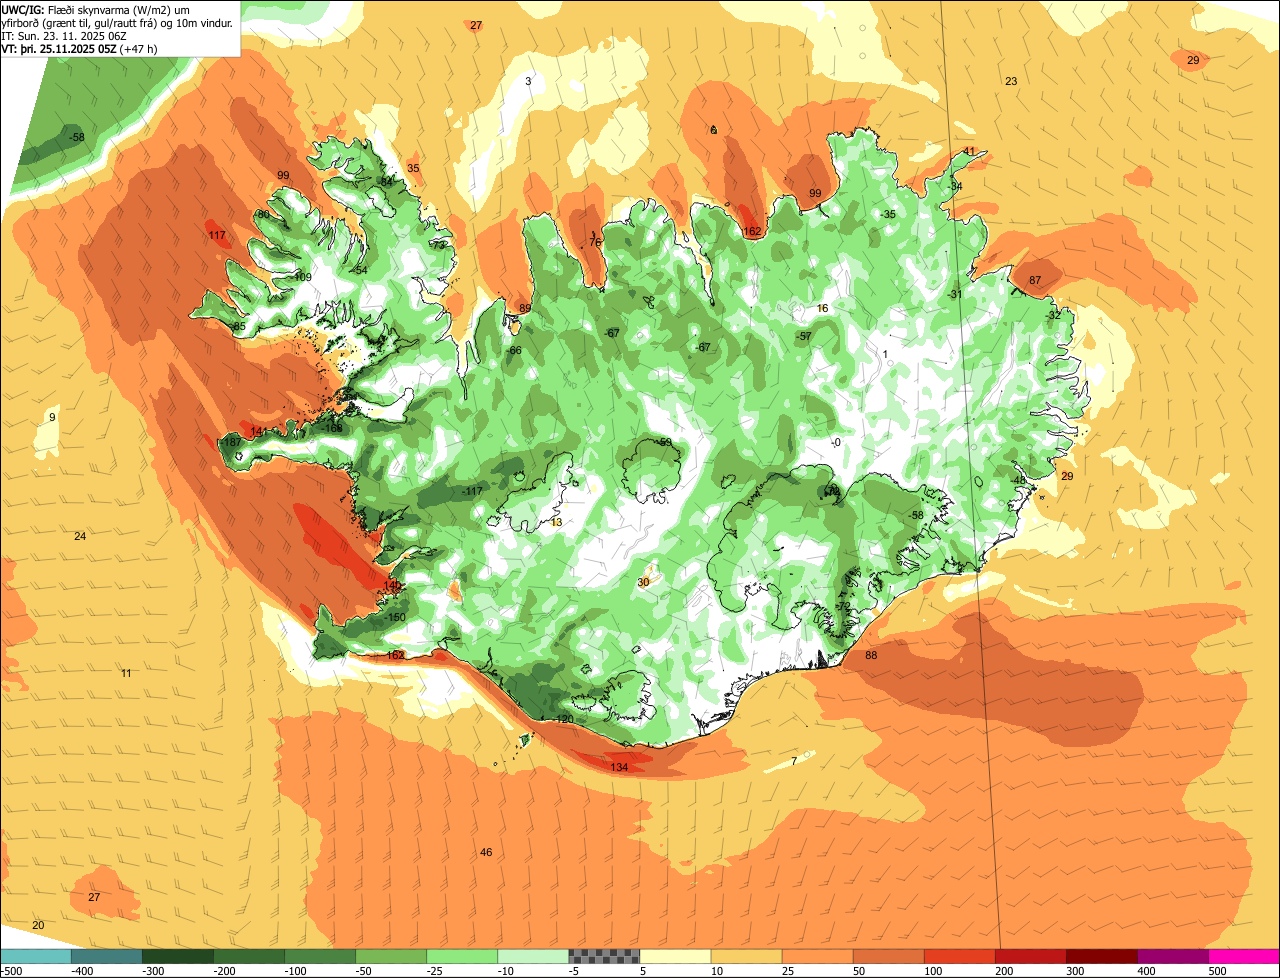Click the orange legend swatch between 25 and 50
The height and width of the screenshot is (978, 1280).
817,957
